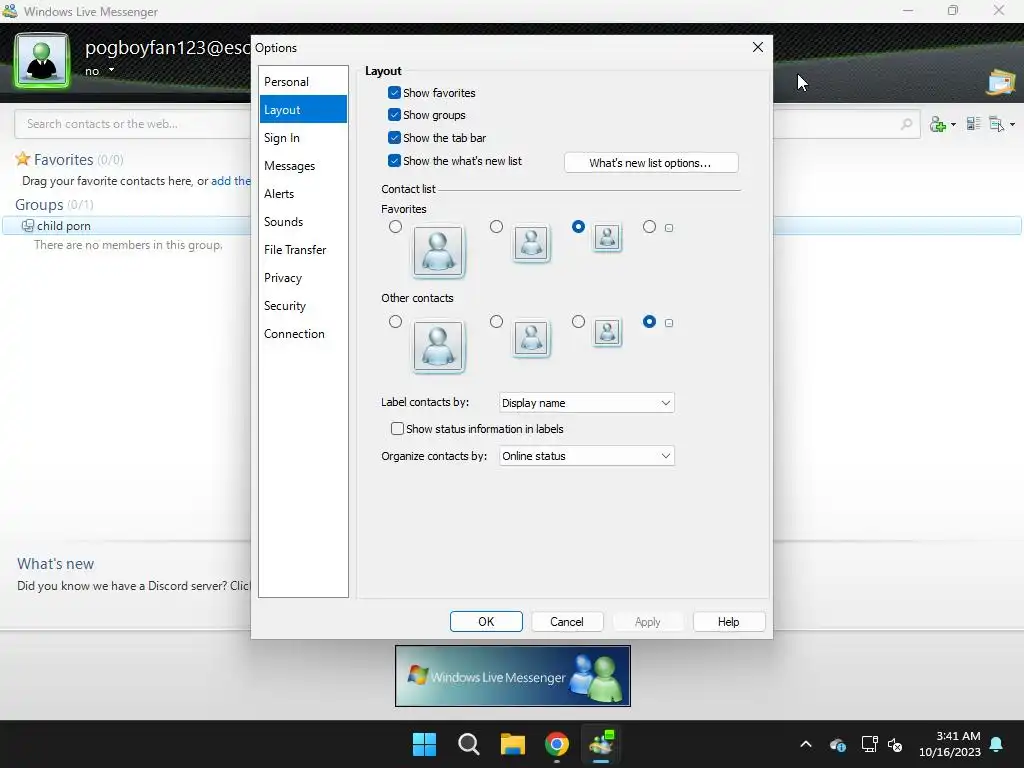Uncheck Show favorites

(x=394, y=93)
